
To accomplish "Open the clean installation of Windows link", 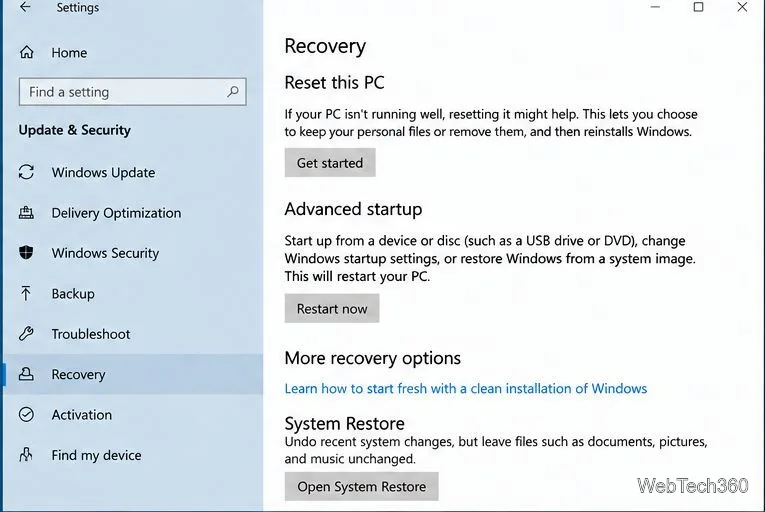I will (465, 389).
